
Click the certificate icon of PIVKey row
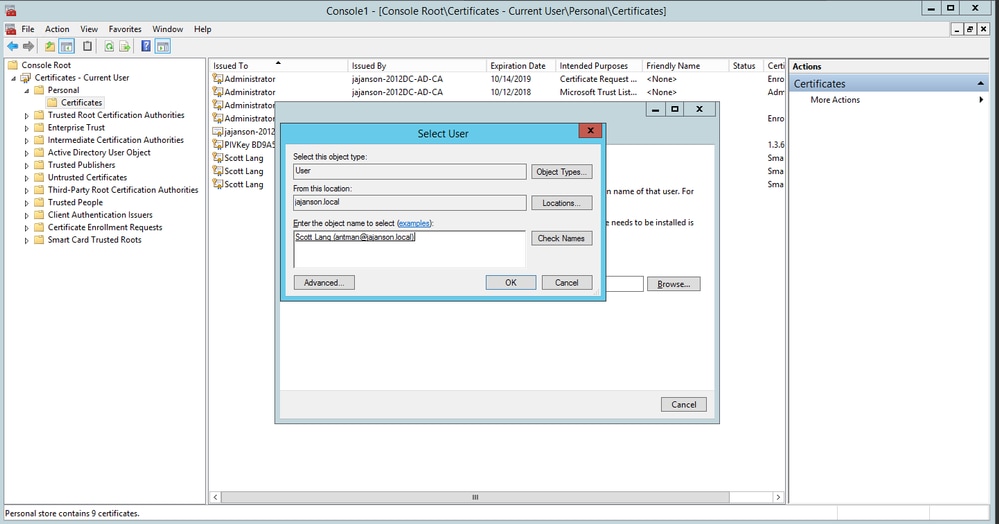[218, 145]
